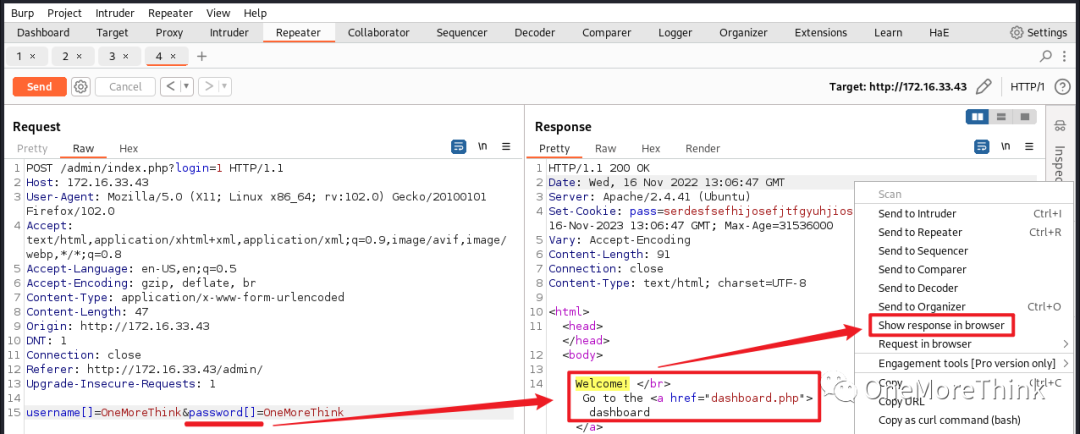Toggle response word wrap icon

pos(981,147)
